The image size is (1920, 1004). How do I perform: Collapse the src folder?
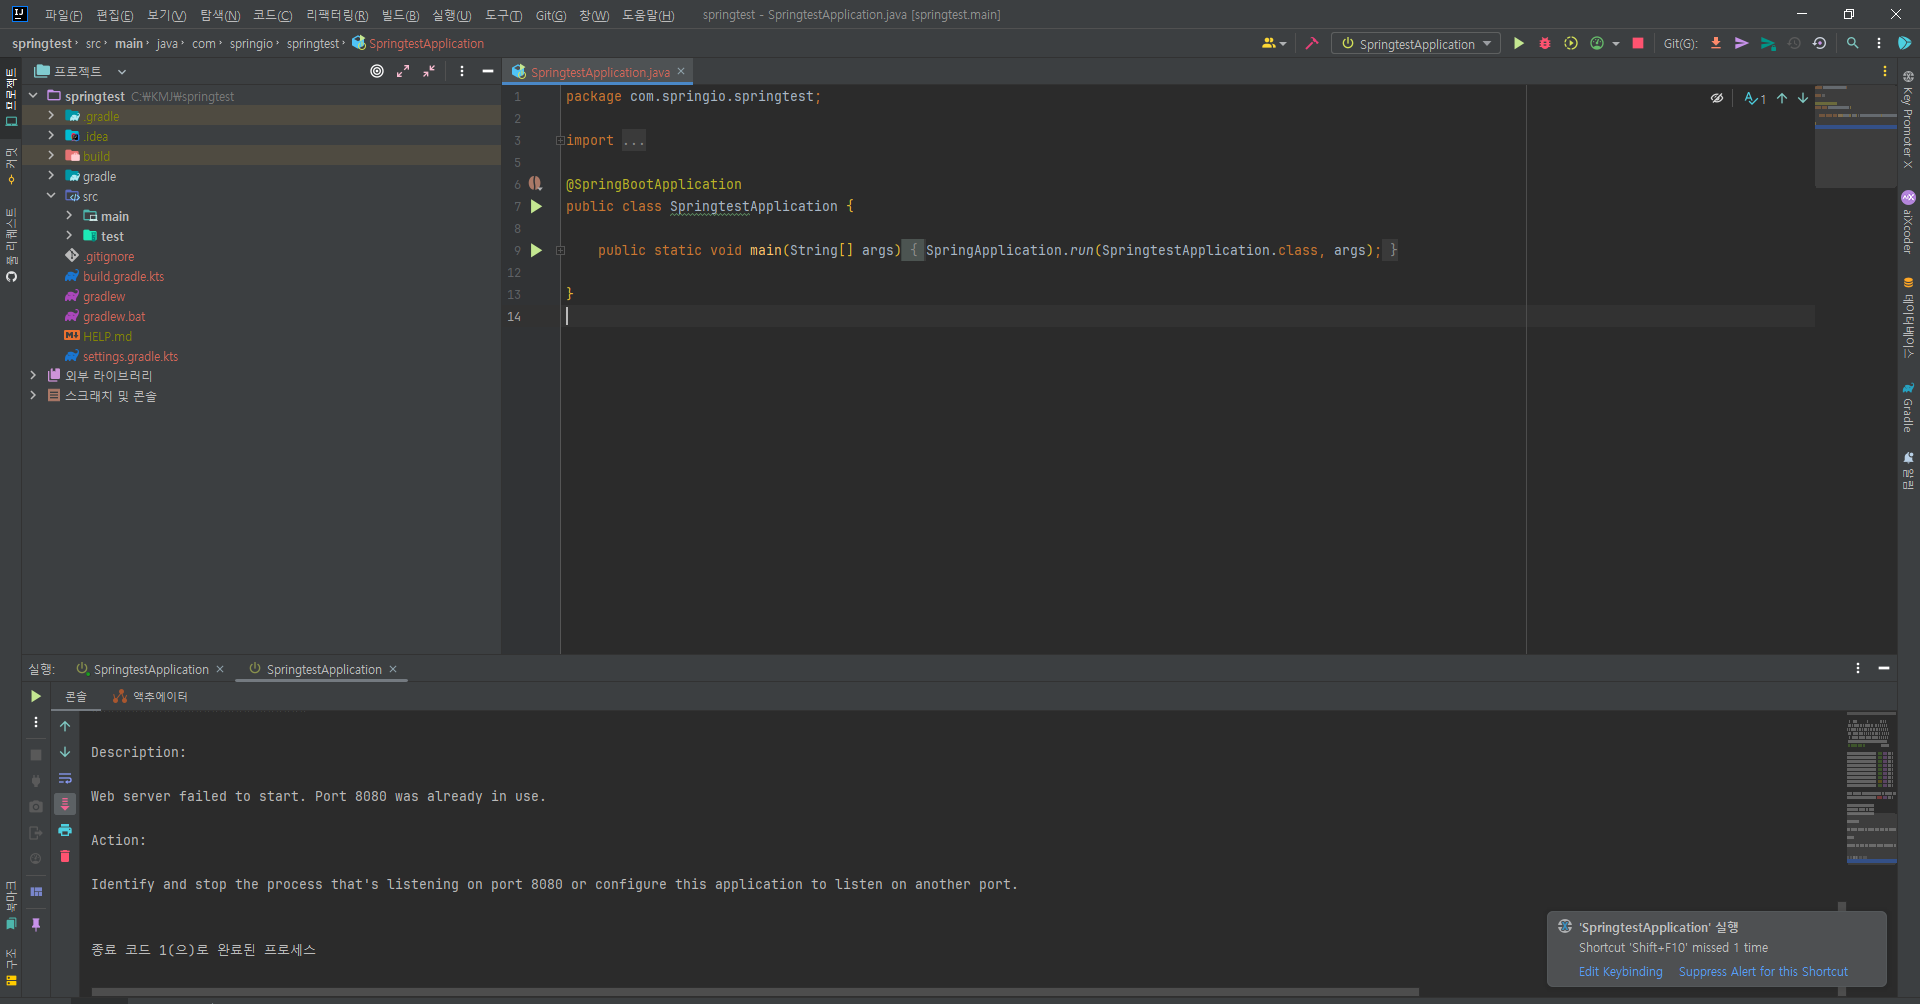51,196
